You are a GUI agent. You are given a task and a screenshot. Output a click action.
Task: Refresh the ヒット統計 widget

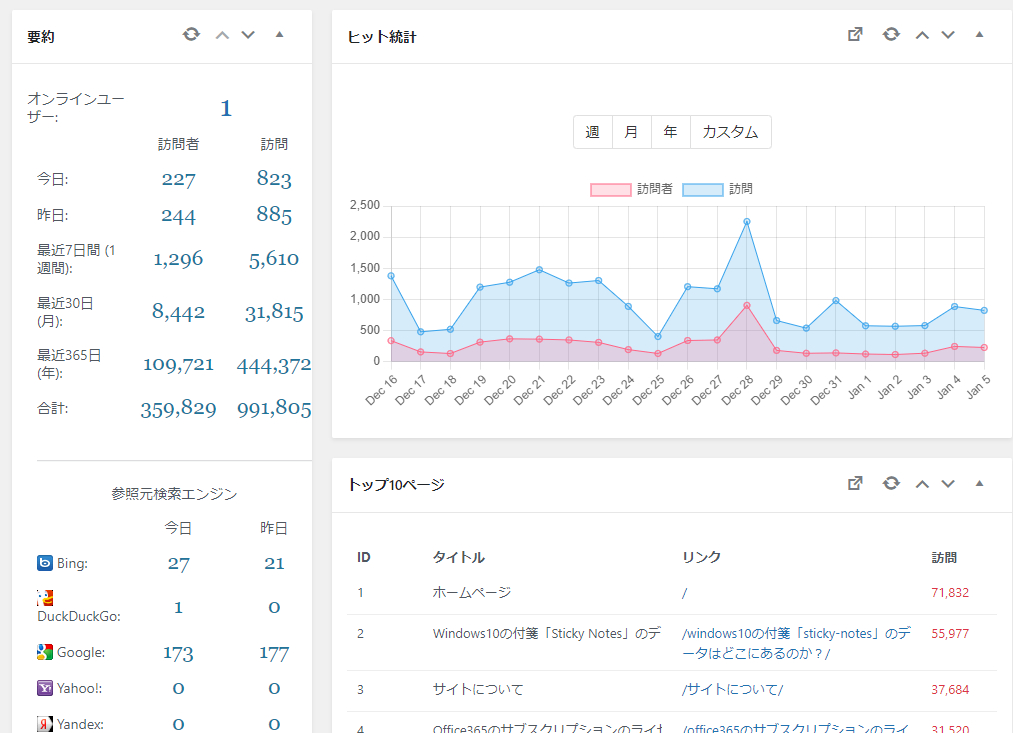892,34
